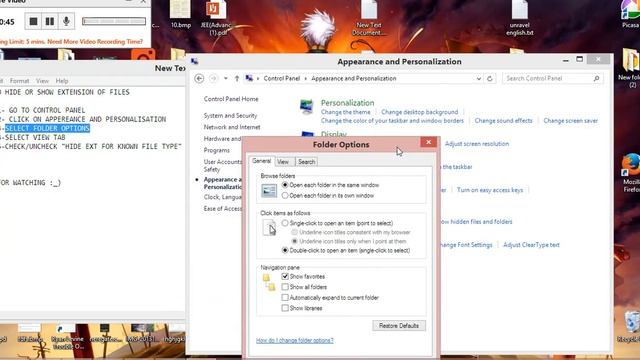
Task: Open 10.bmp desktop file
Action: point(181,14)
